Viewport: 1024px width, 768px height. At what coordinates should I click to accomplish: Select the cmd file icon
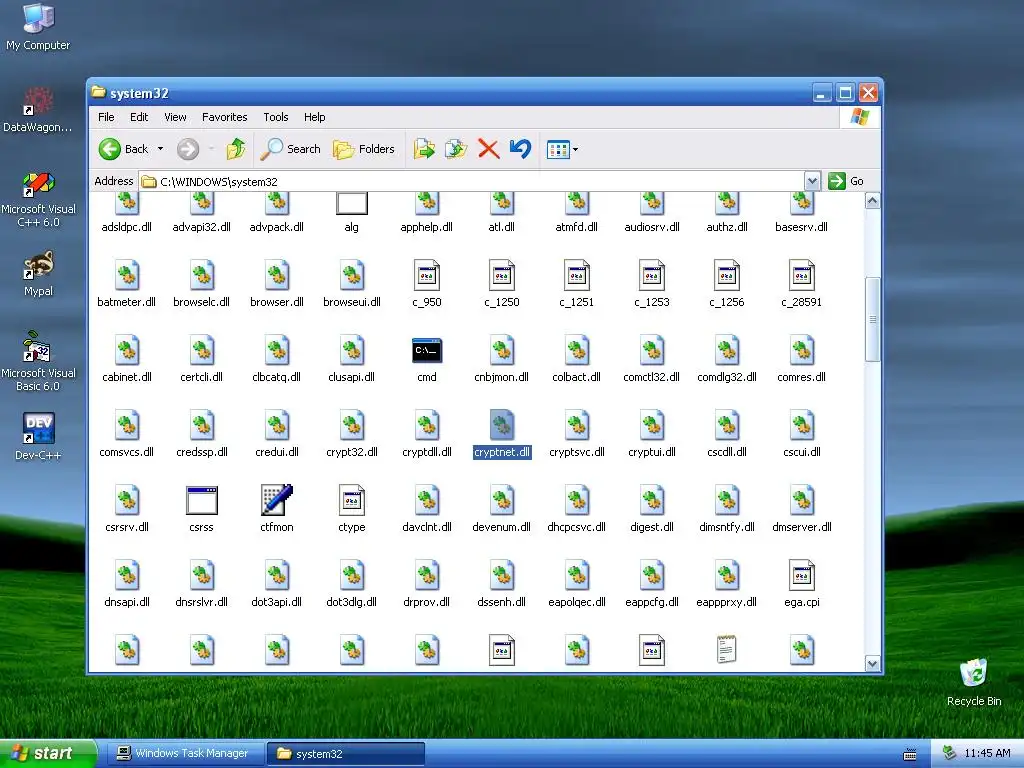pyautogui.click(x=426, y=351)
